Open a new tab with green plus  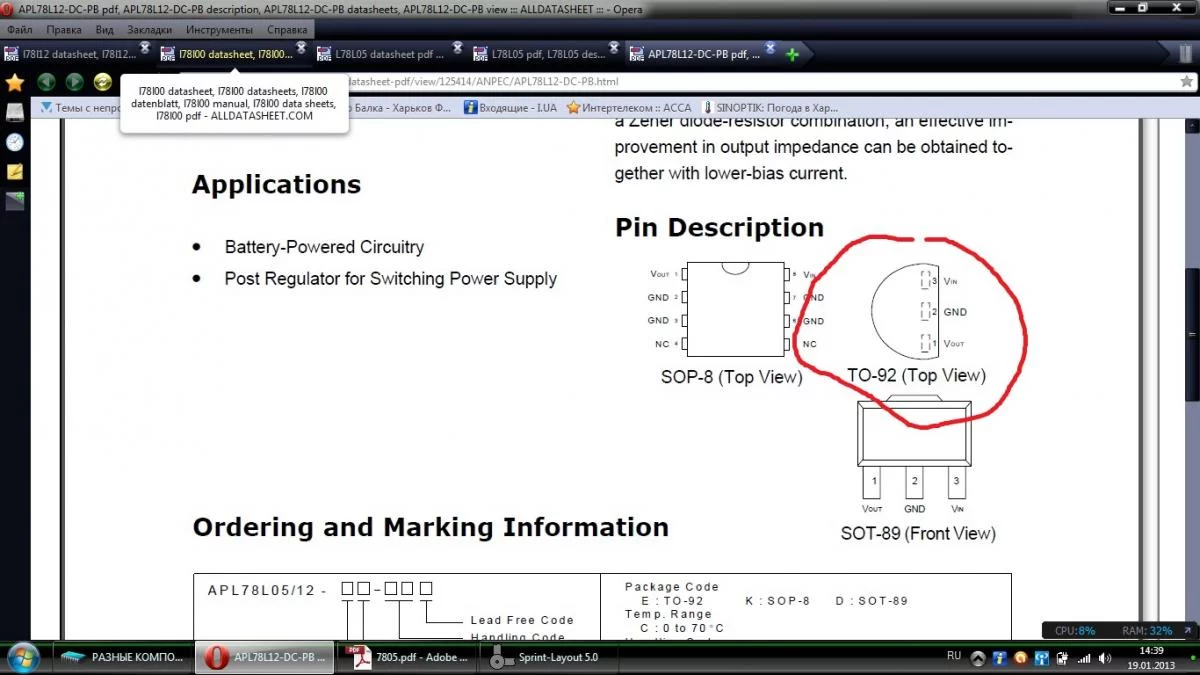tap(792, 54)
